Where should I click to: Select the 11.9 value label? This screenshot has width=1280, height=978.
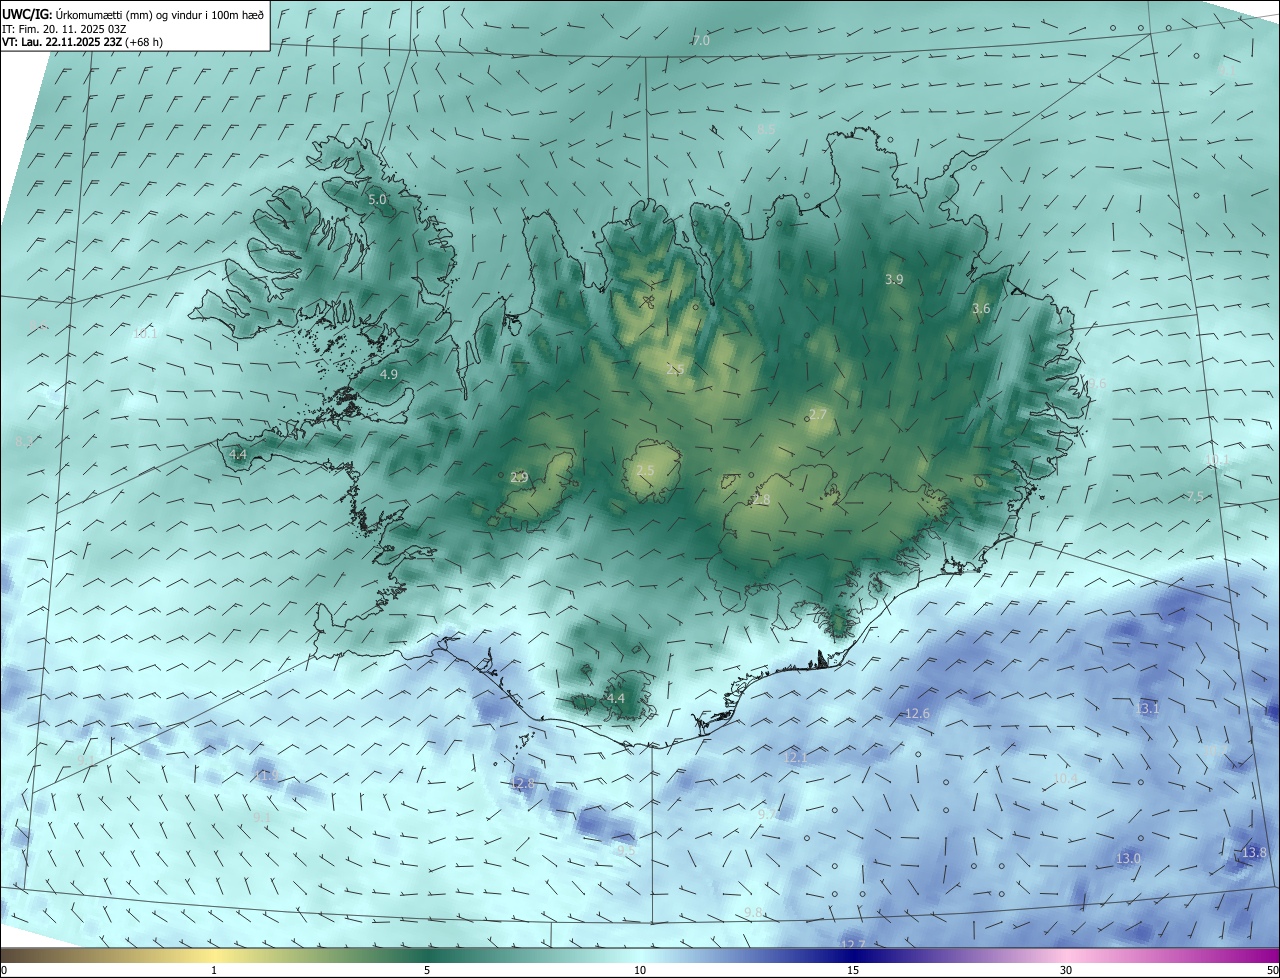coord(266,775)
